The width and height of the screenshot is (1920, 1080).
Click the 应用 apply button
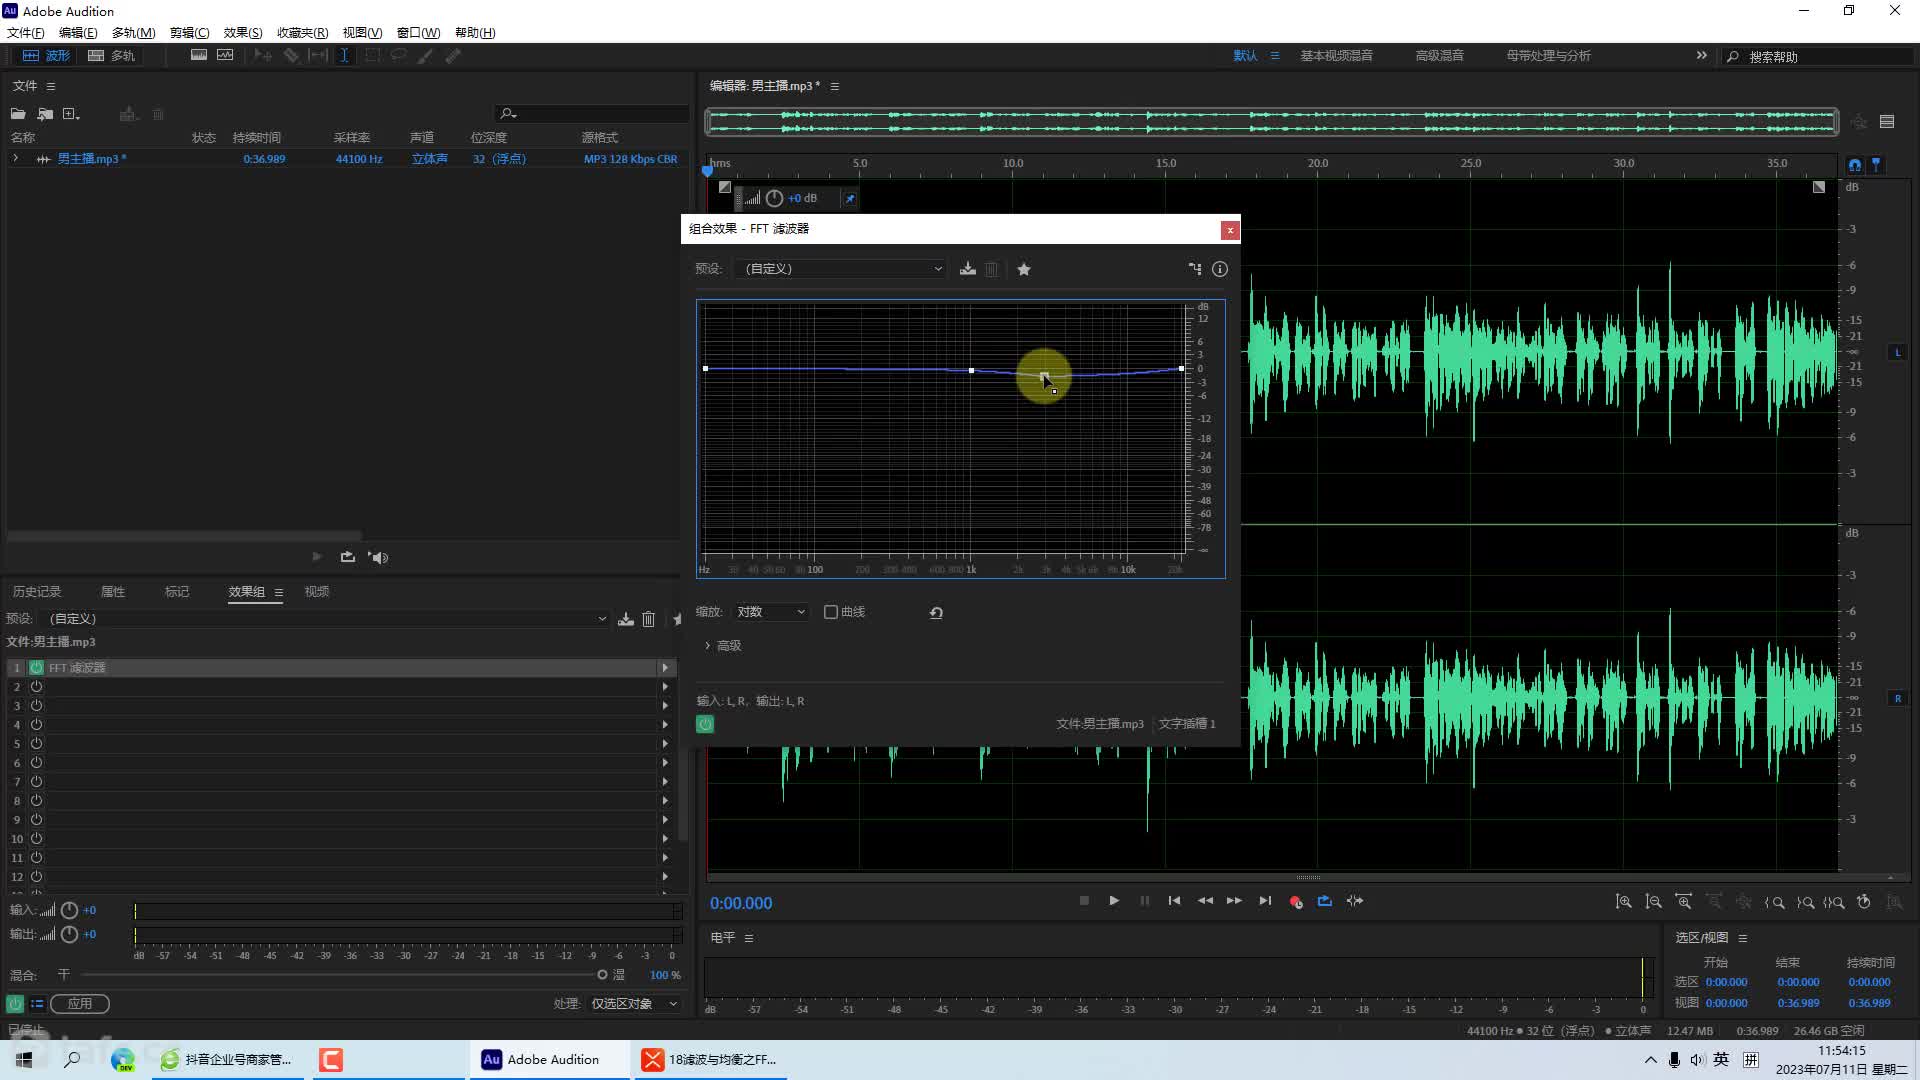80,1004
